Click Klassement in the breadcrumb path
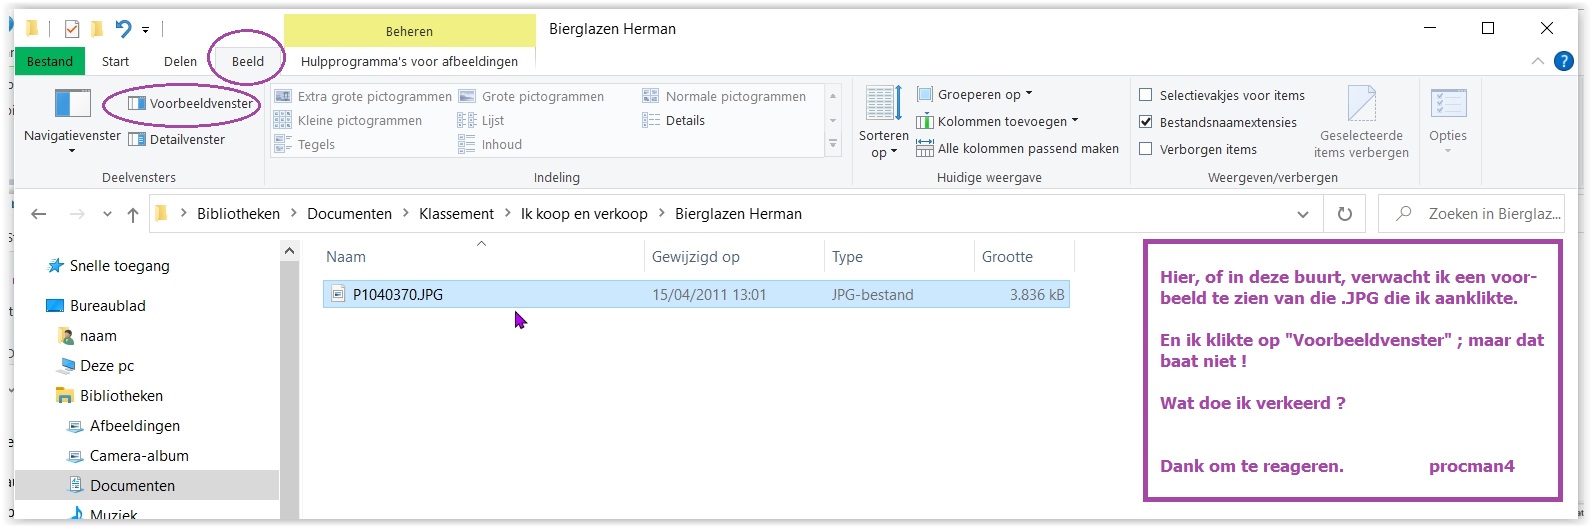Screen dimensions: 1592x527 (x=456, y=214)
